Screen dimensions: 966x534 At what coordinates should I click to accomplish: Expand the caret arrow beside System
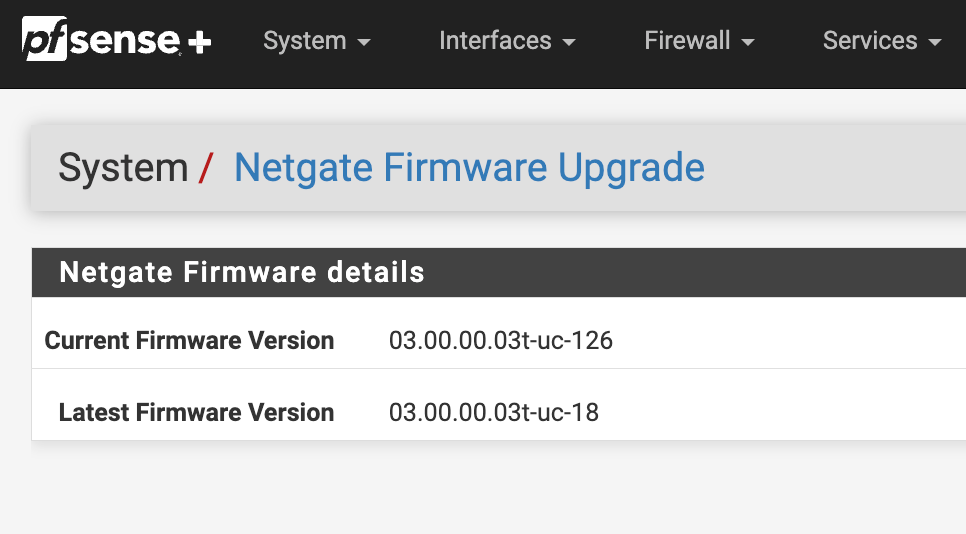364,42
